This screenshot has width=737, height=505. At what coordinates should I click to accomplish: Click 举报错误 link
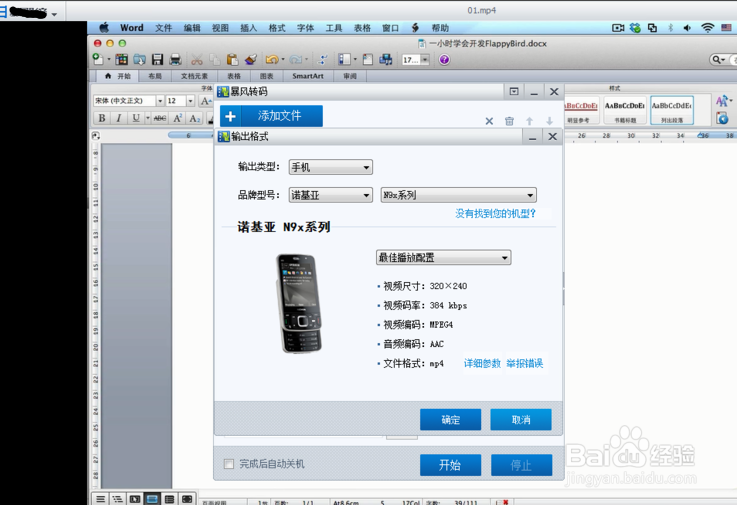(x=525, y=363)
